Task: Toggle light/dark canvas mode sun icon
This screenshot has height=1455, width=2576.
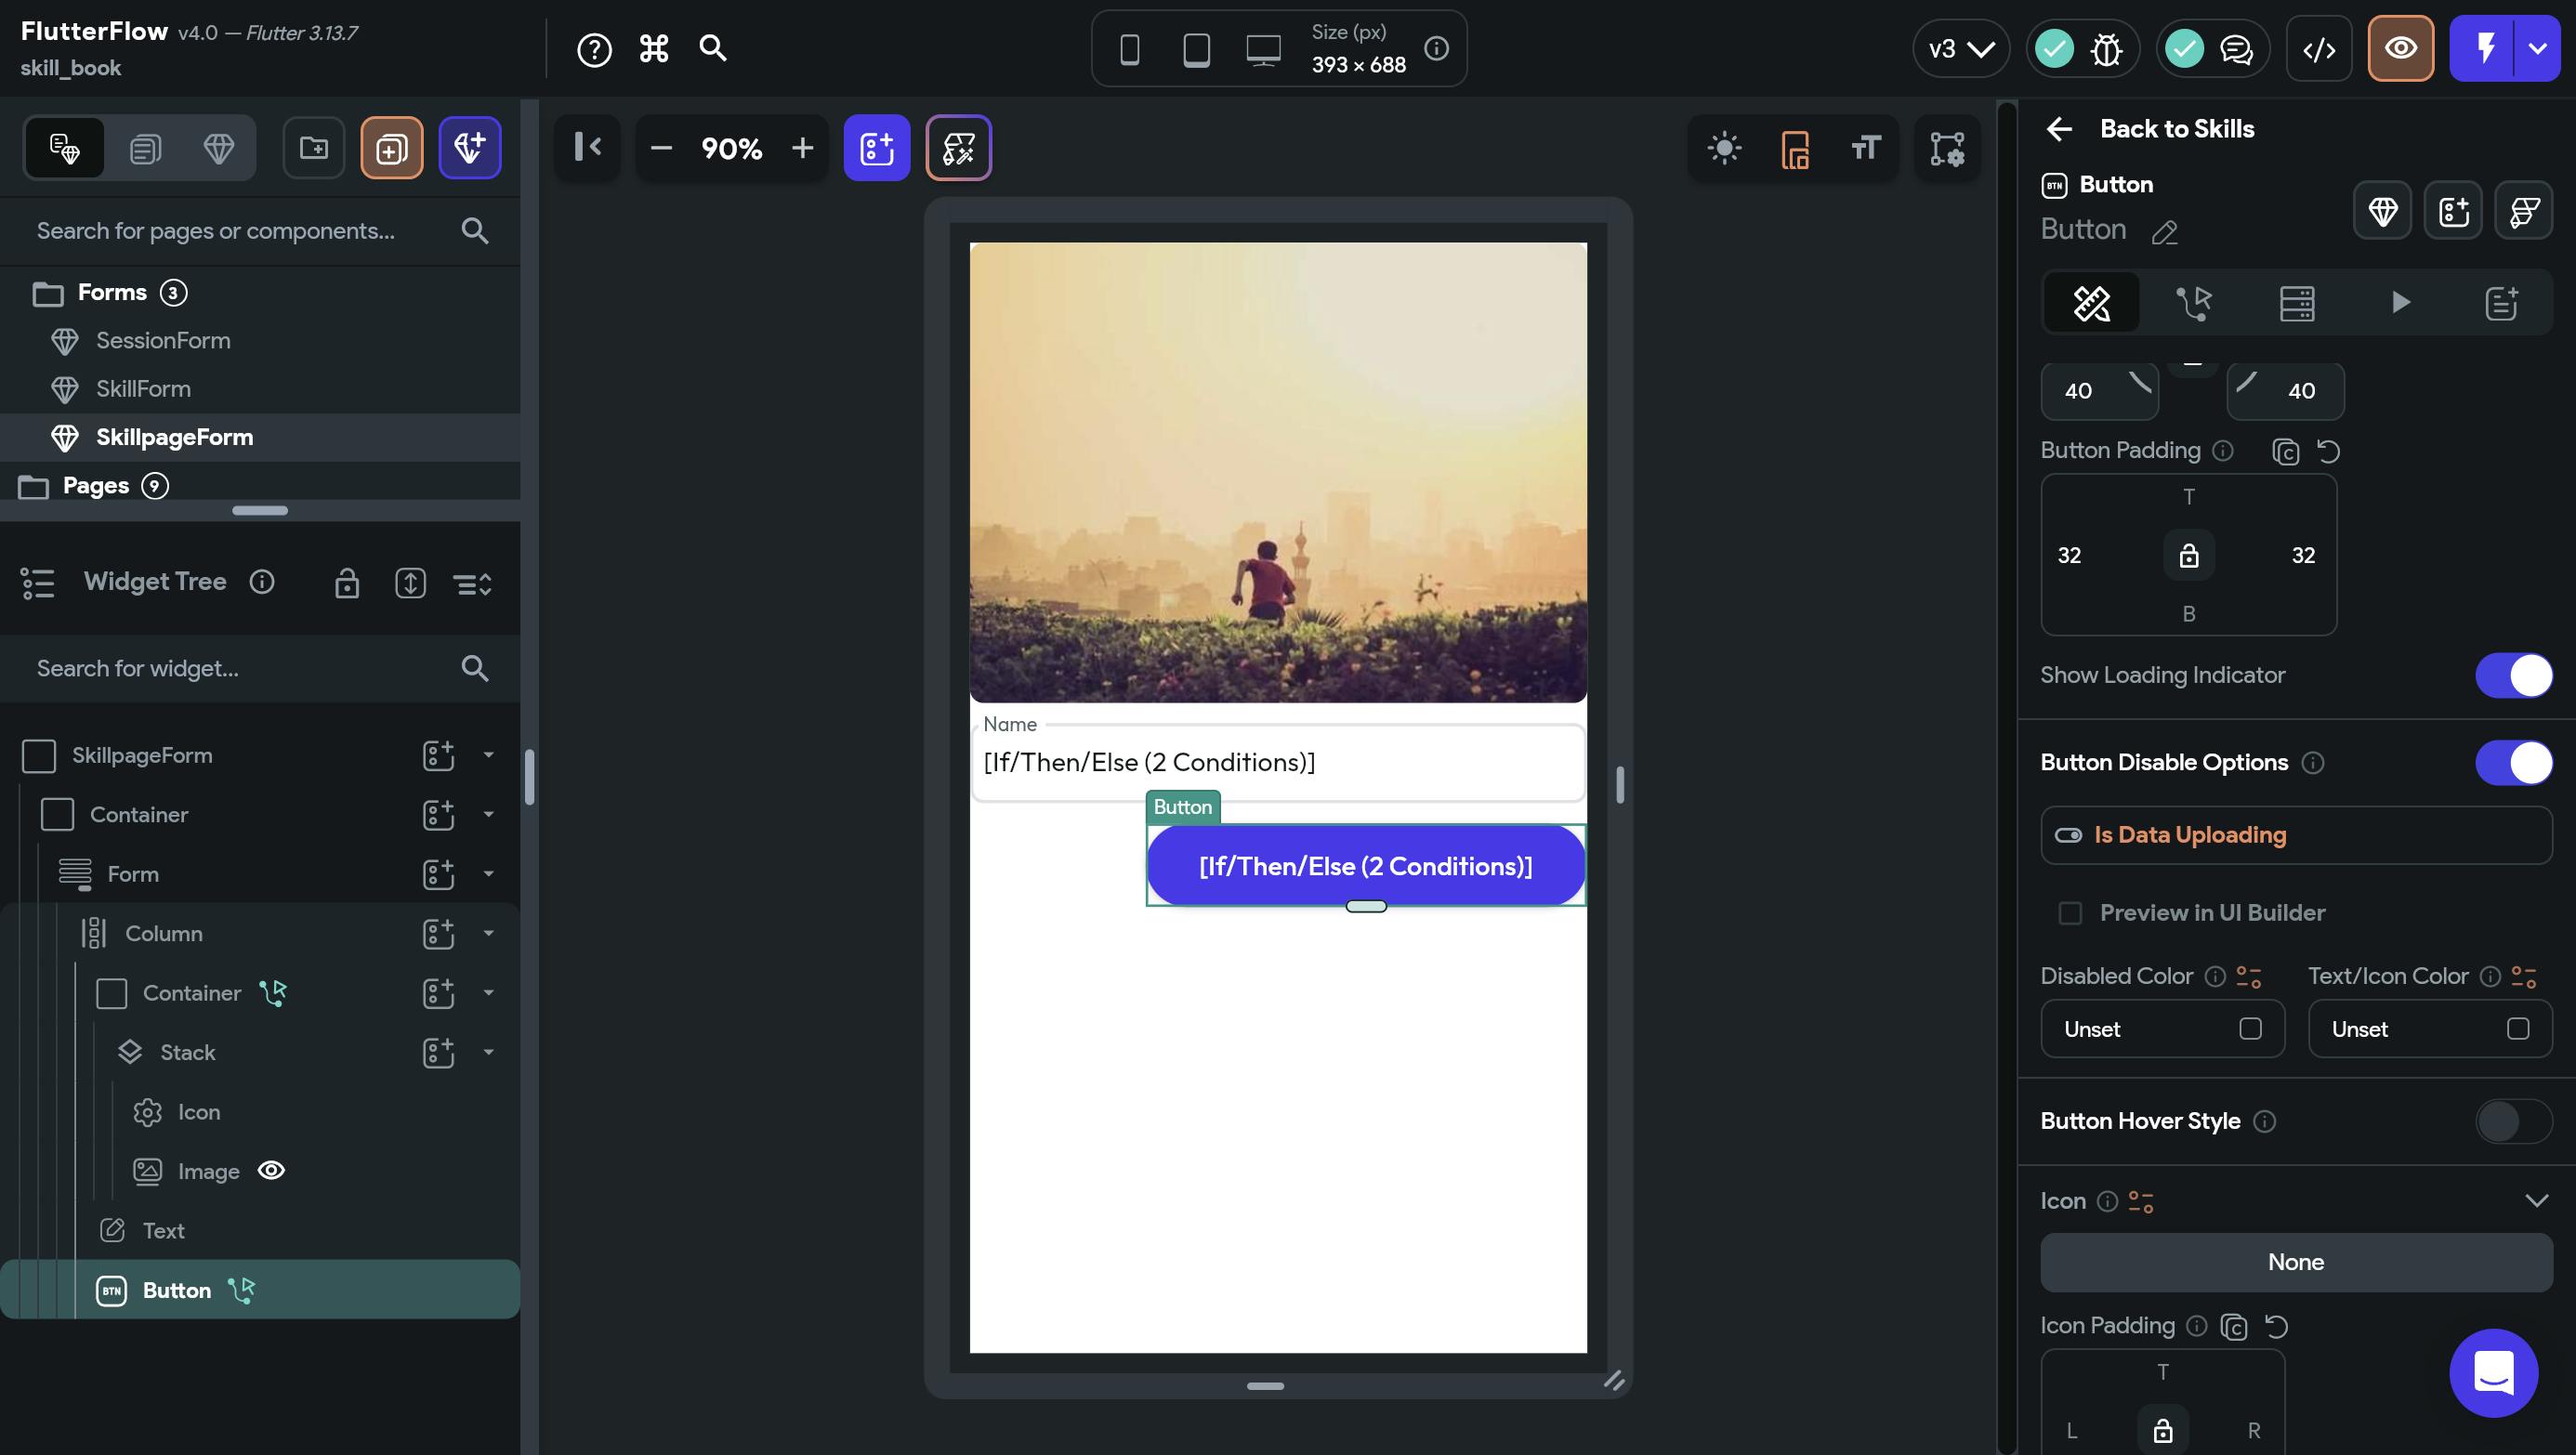Action: [1724, 149]
